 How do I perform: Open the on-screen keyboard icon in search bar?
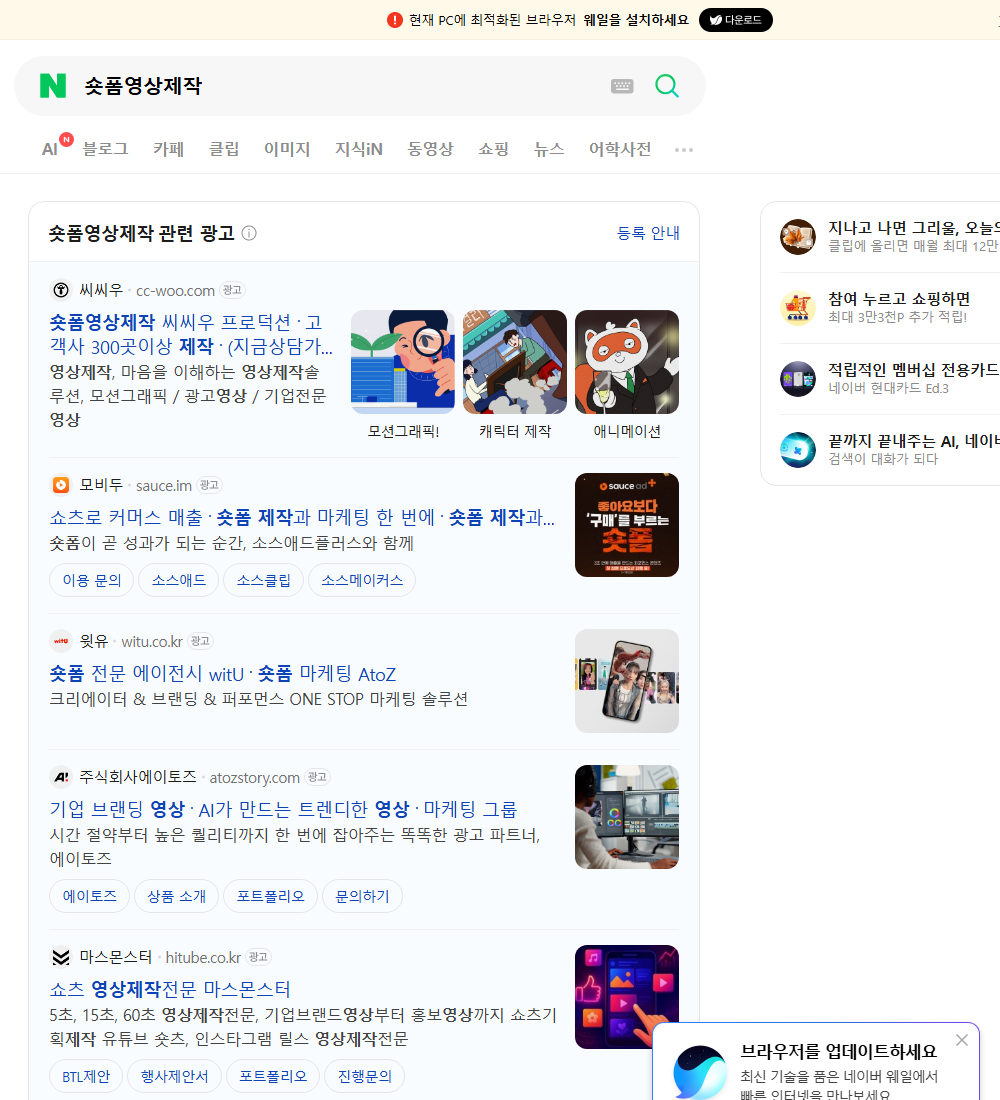622,86
